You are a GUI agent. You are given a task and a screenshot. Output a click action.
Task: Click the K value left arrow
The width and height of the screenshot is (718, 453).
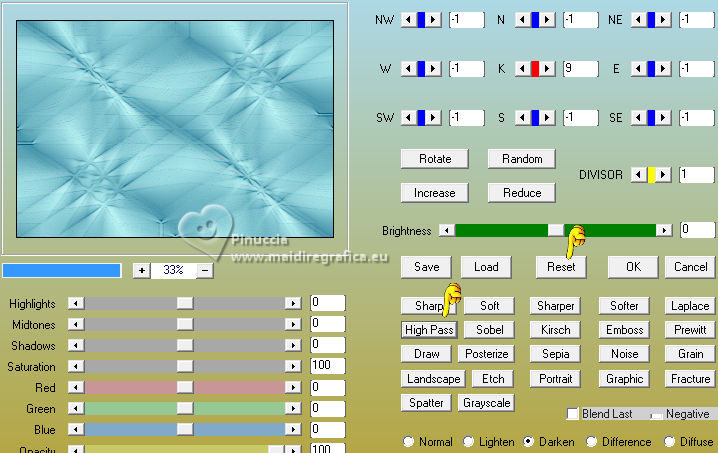(x=522, y=69)
